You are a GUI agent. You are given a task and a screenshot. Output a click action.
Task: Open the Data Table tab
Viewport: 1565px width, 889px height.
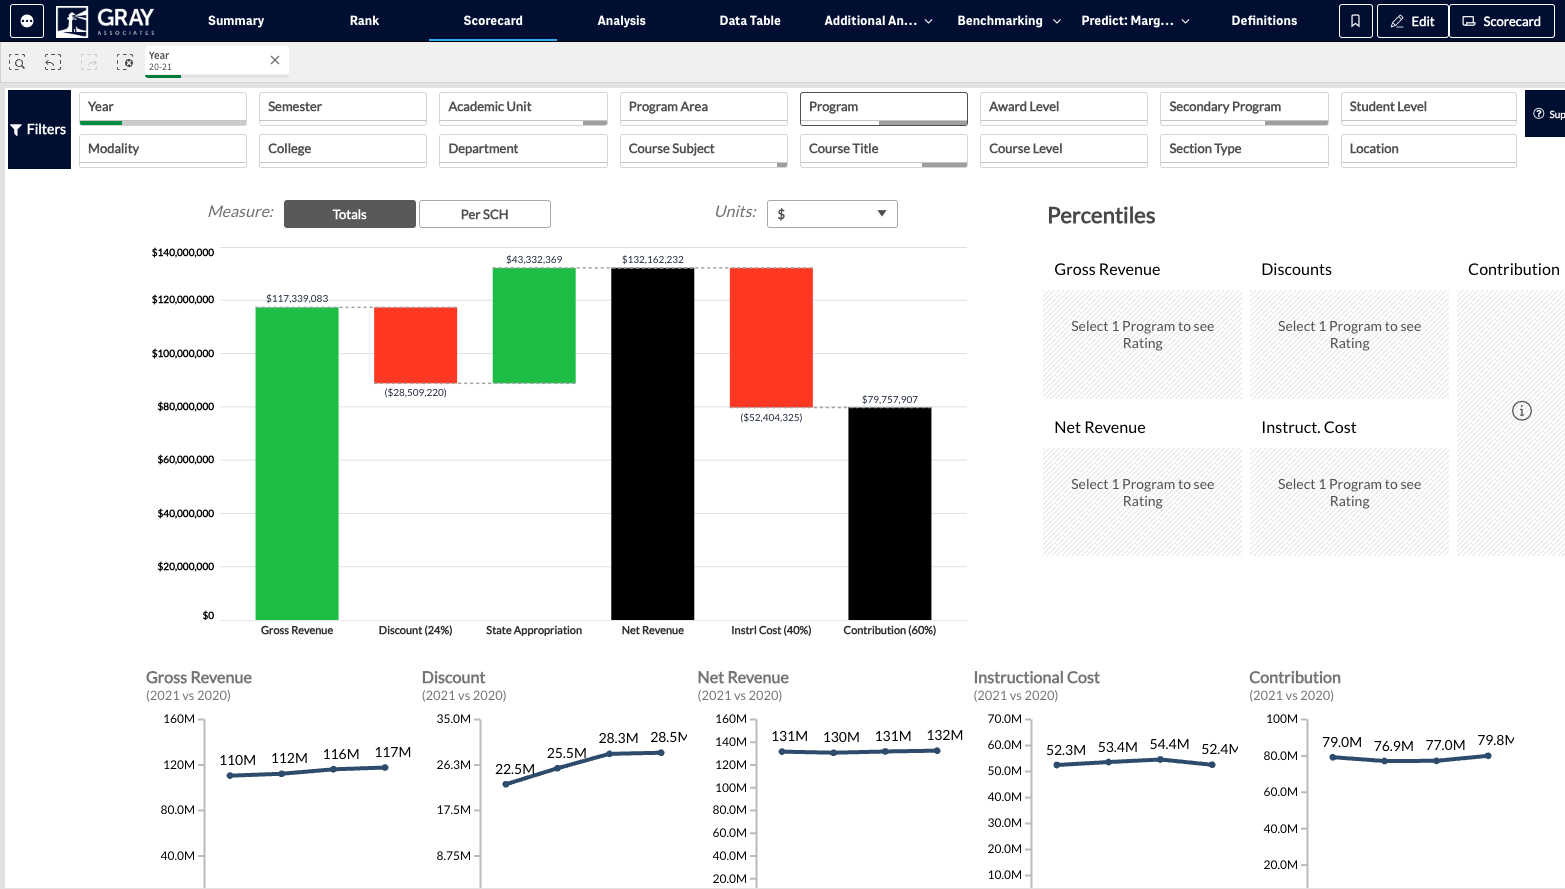click(x=750, y=21)
